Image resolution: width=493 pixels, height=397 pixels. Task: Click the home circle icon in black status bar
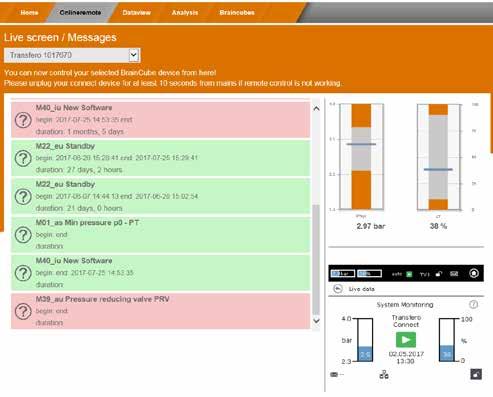(x=474, y=273)
